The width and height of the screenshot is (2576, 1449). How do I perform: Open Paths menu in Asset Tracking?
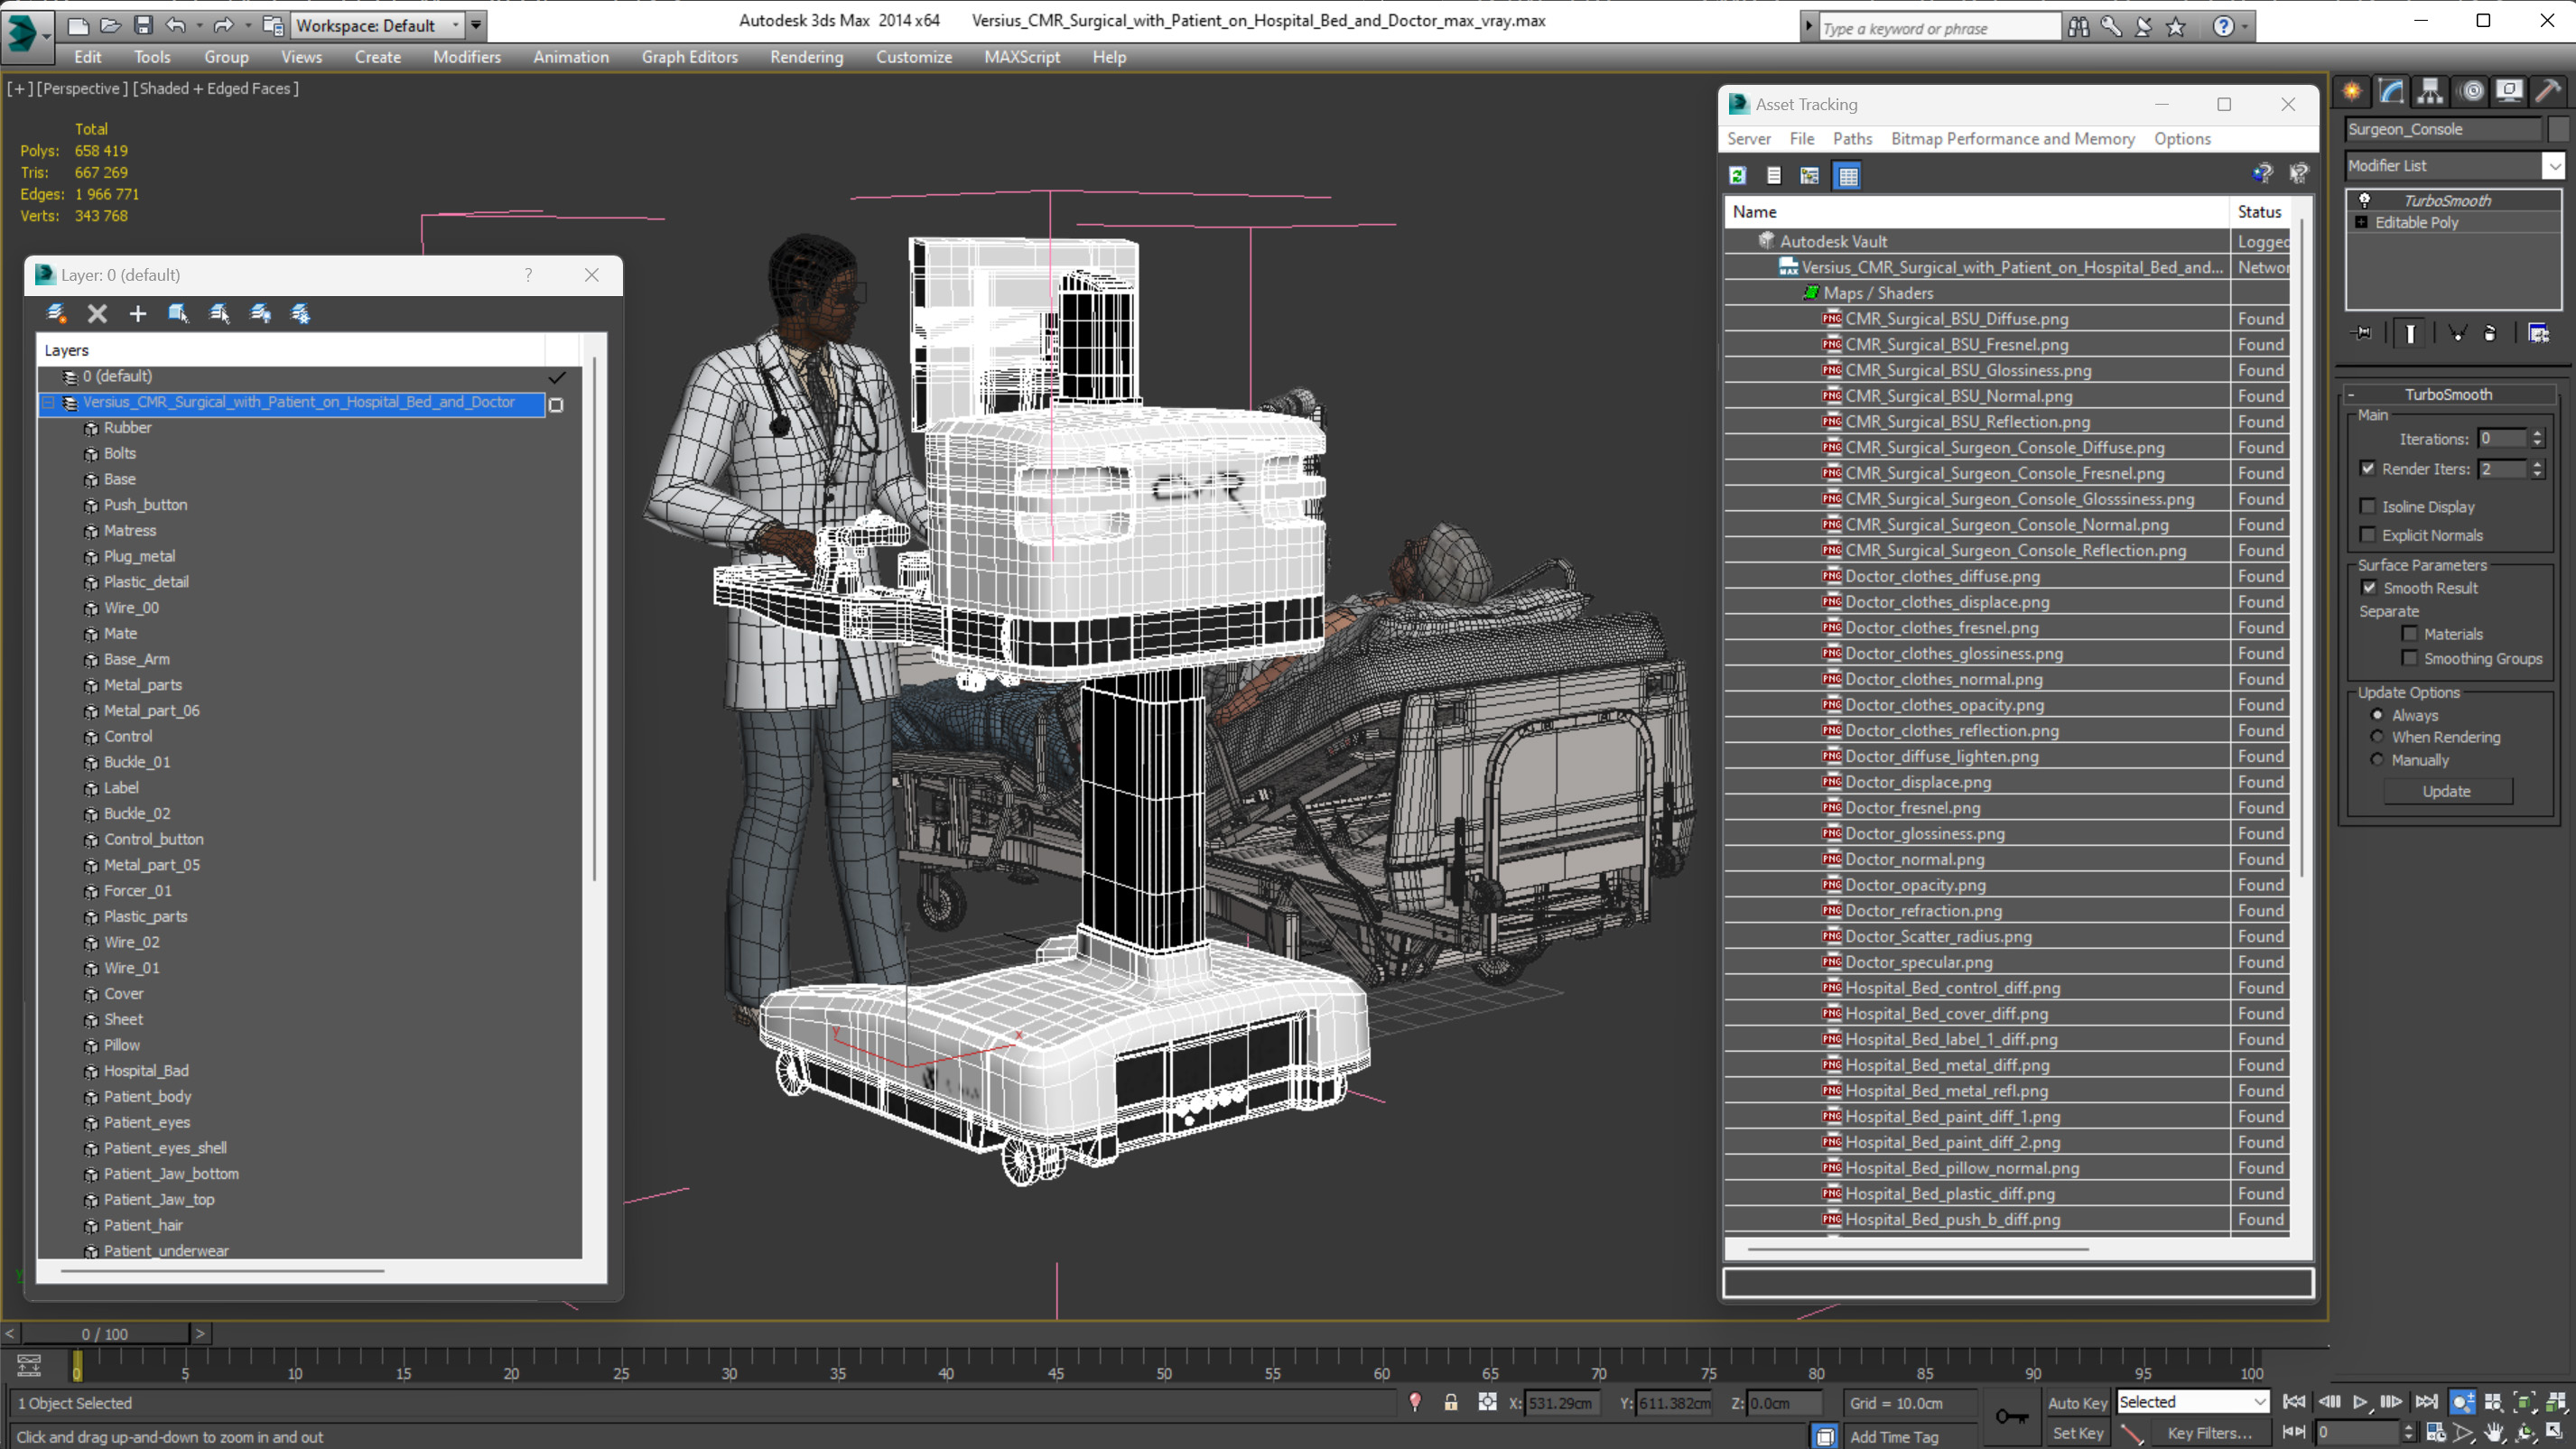pos(1852,139)
